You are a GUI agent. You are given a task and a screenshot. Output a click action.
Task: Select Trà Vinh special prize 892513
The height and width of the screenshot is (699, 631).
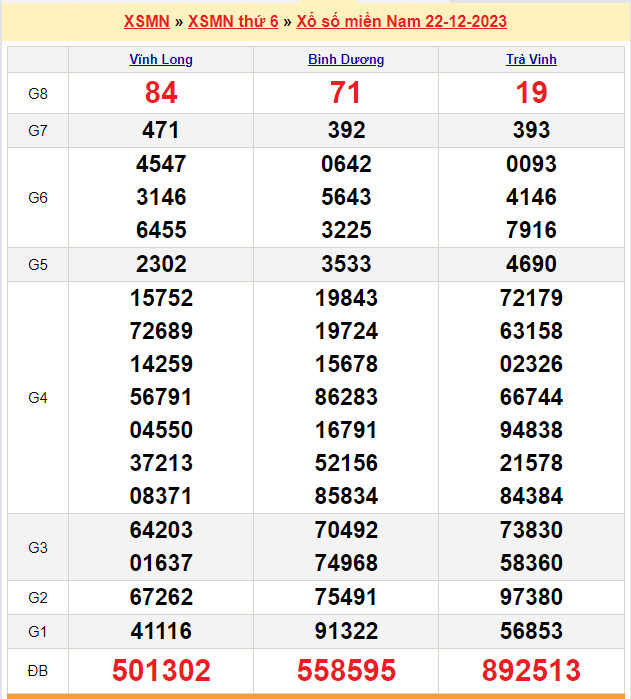[531, 669]
